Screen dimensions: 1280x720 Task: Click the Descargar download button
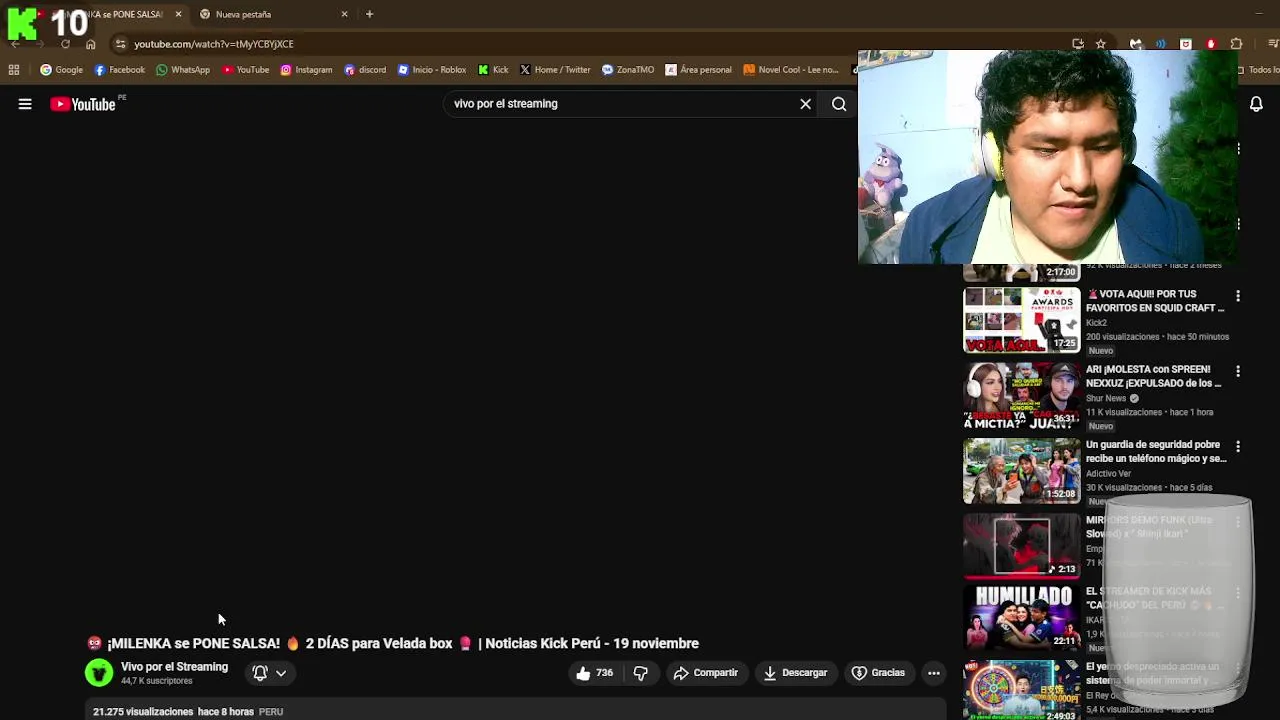(x=795, y=673)
